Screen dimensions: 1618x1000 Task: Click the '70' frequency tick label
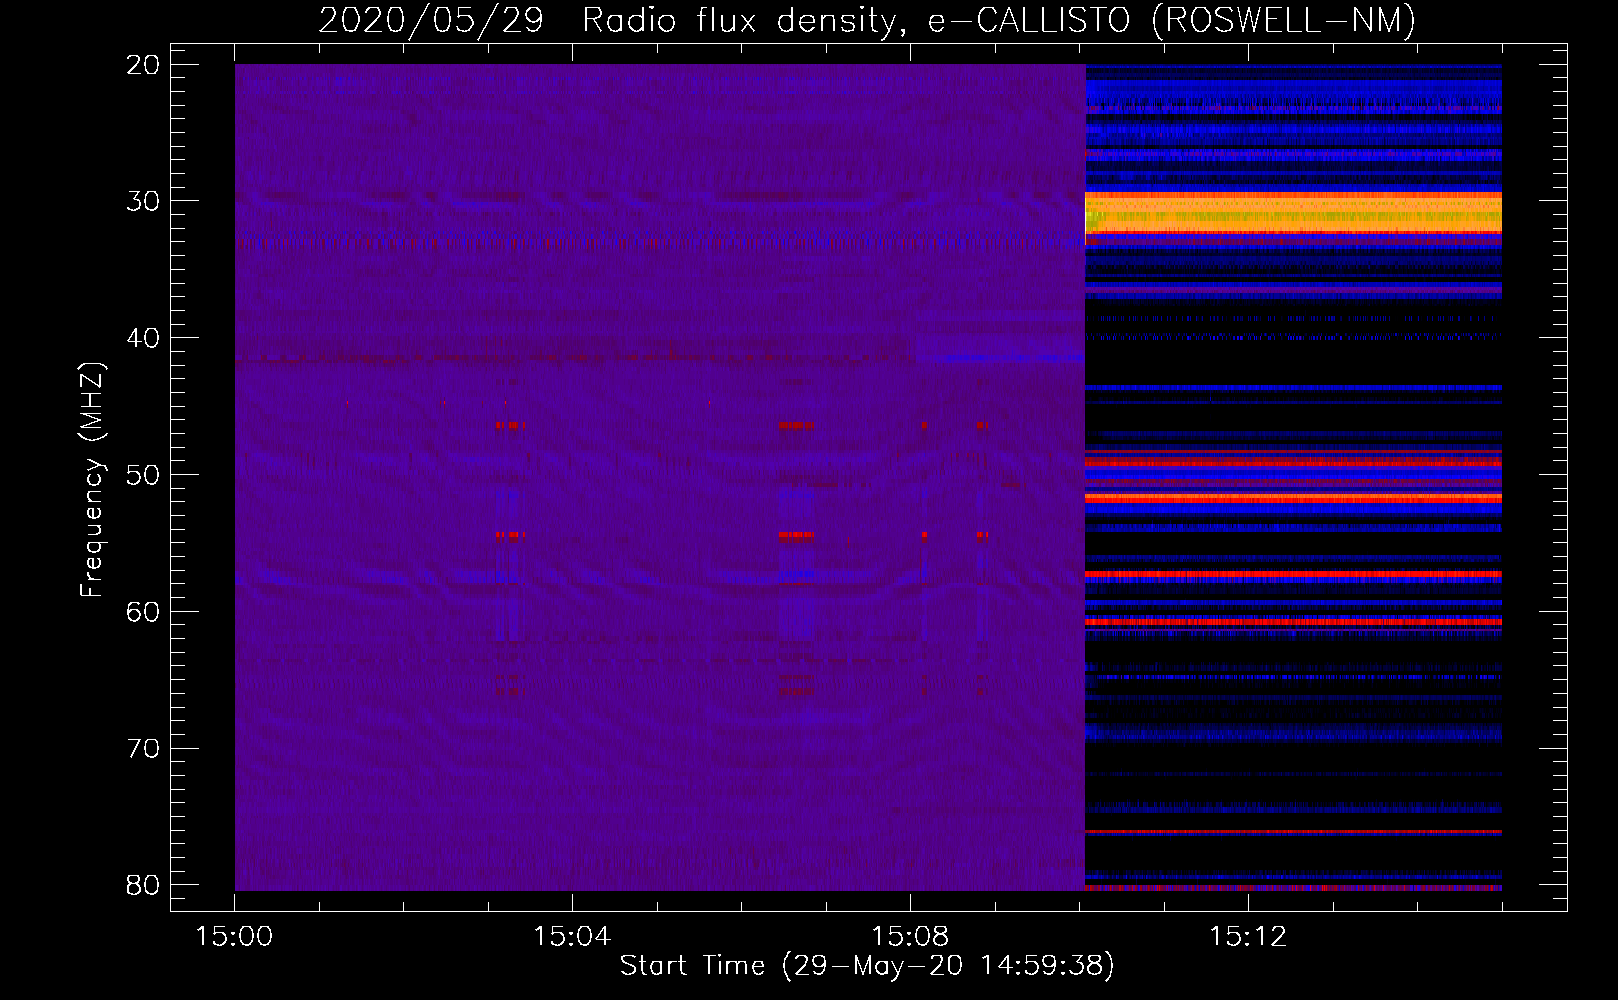143,749
